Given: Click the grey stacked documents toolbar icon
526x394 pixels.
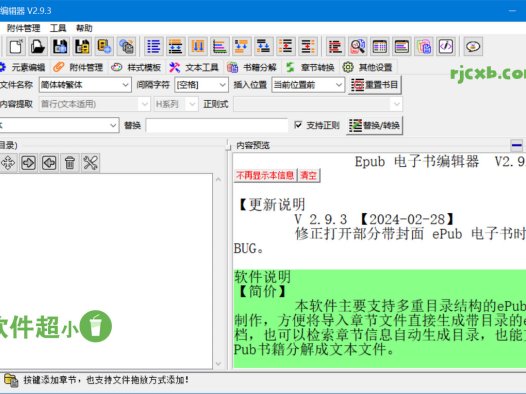Looking at the screenshot, I should pos(126,46).
